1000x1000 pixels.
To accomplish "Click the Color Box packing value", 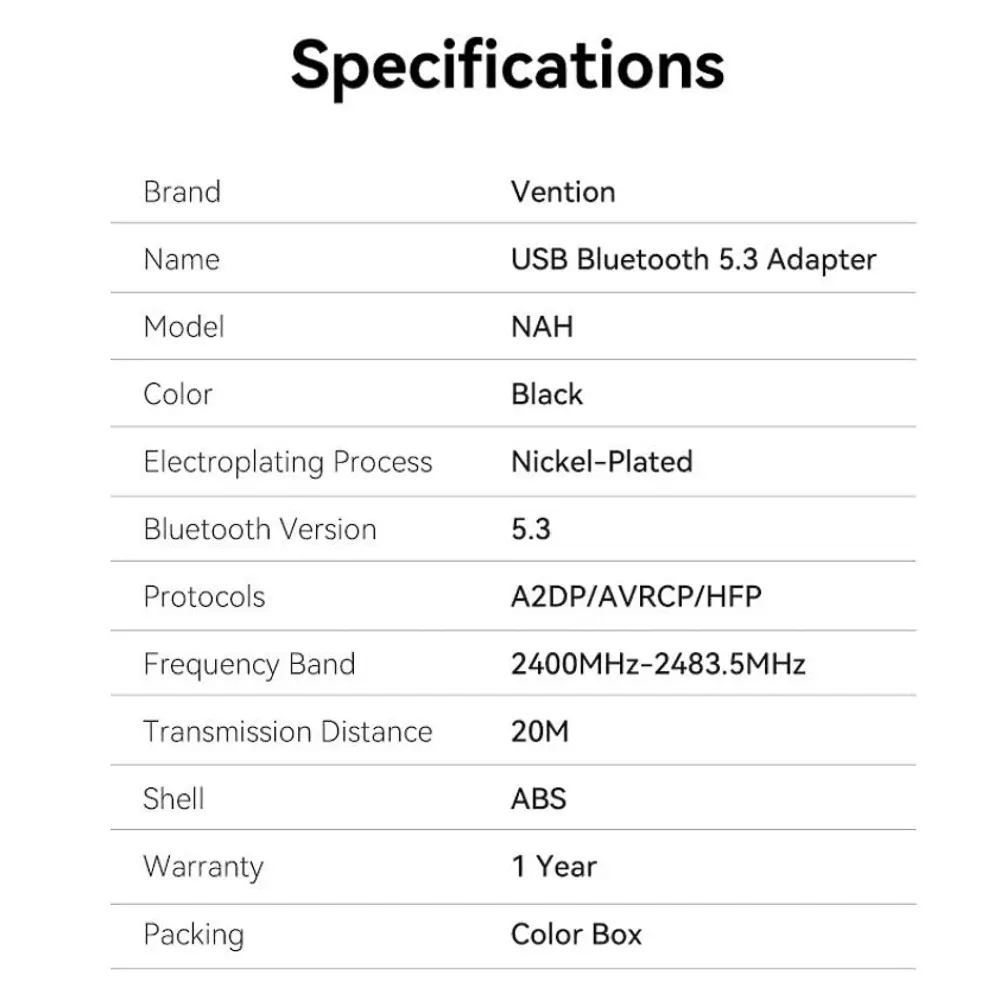I will coord(577,935).
